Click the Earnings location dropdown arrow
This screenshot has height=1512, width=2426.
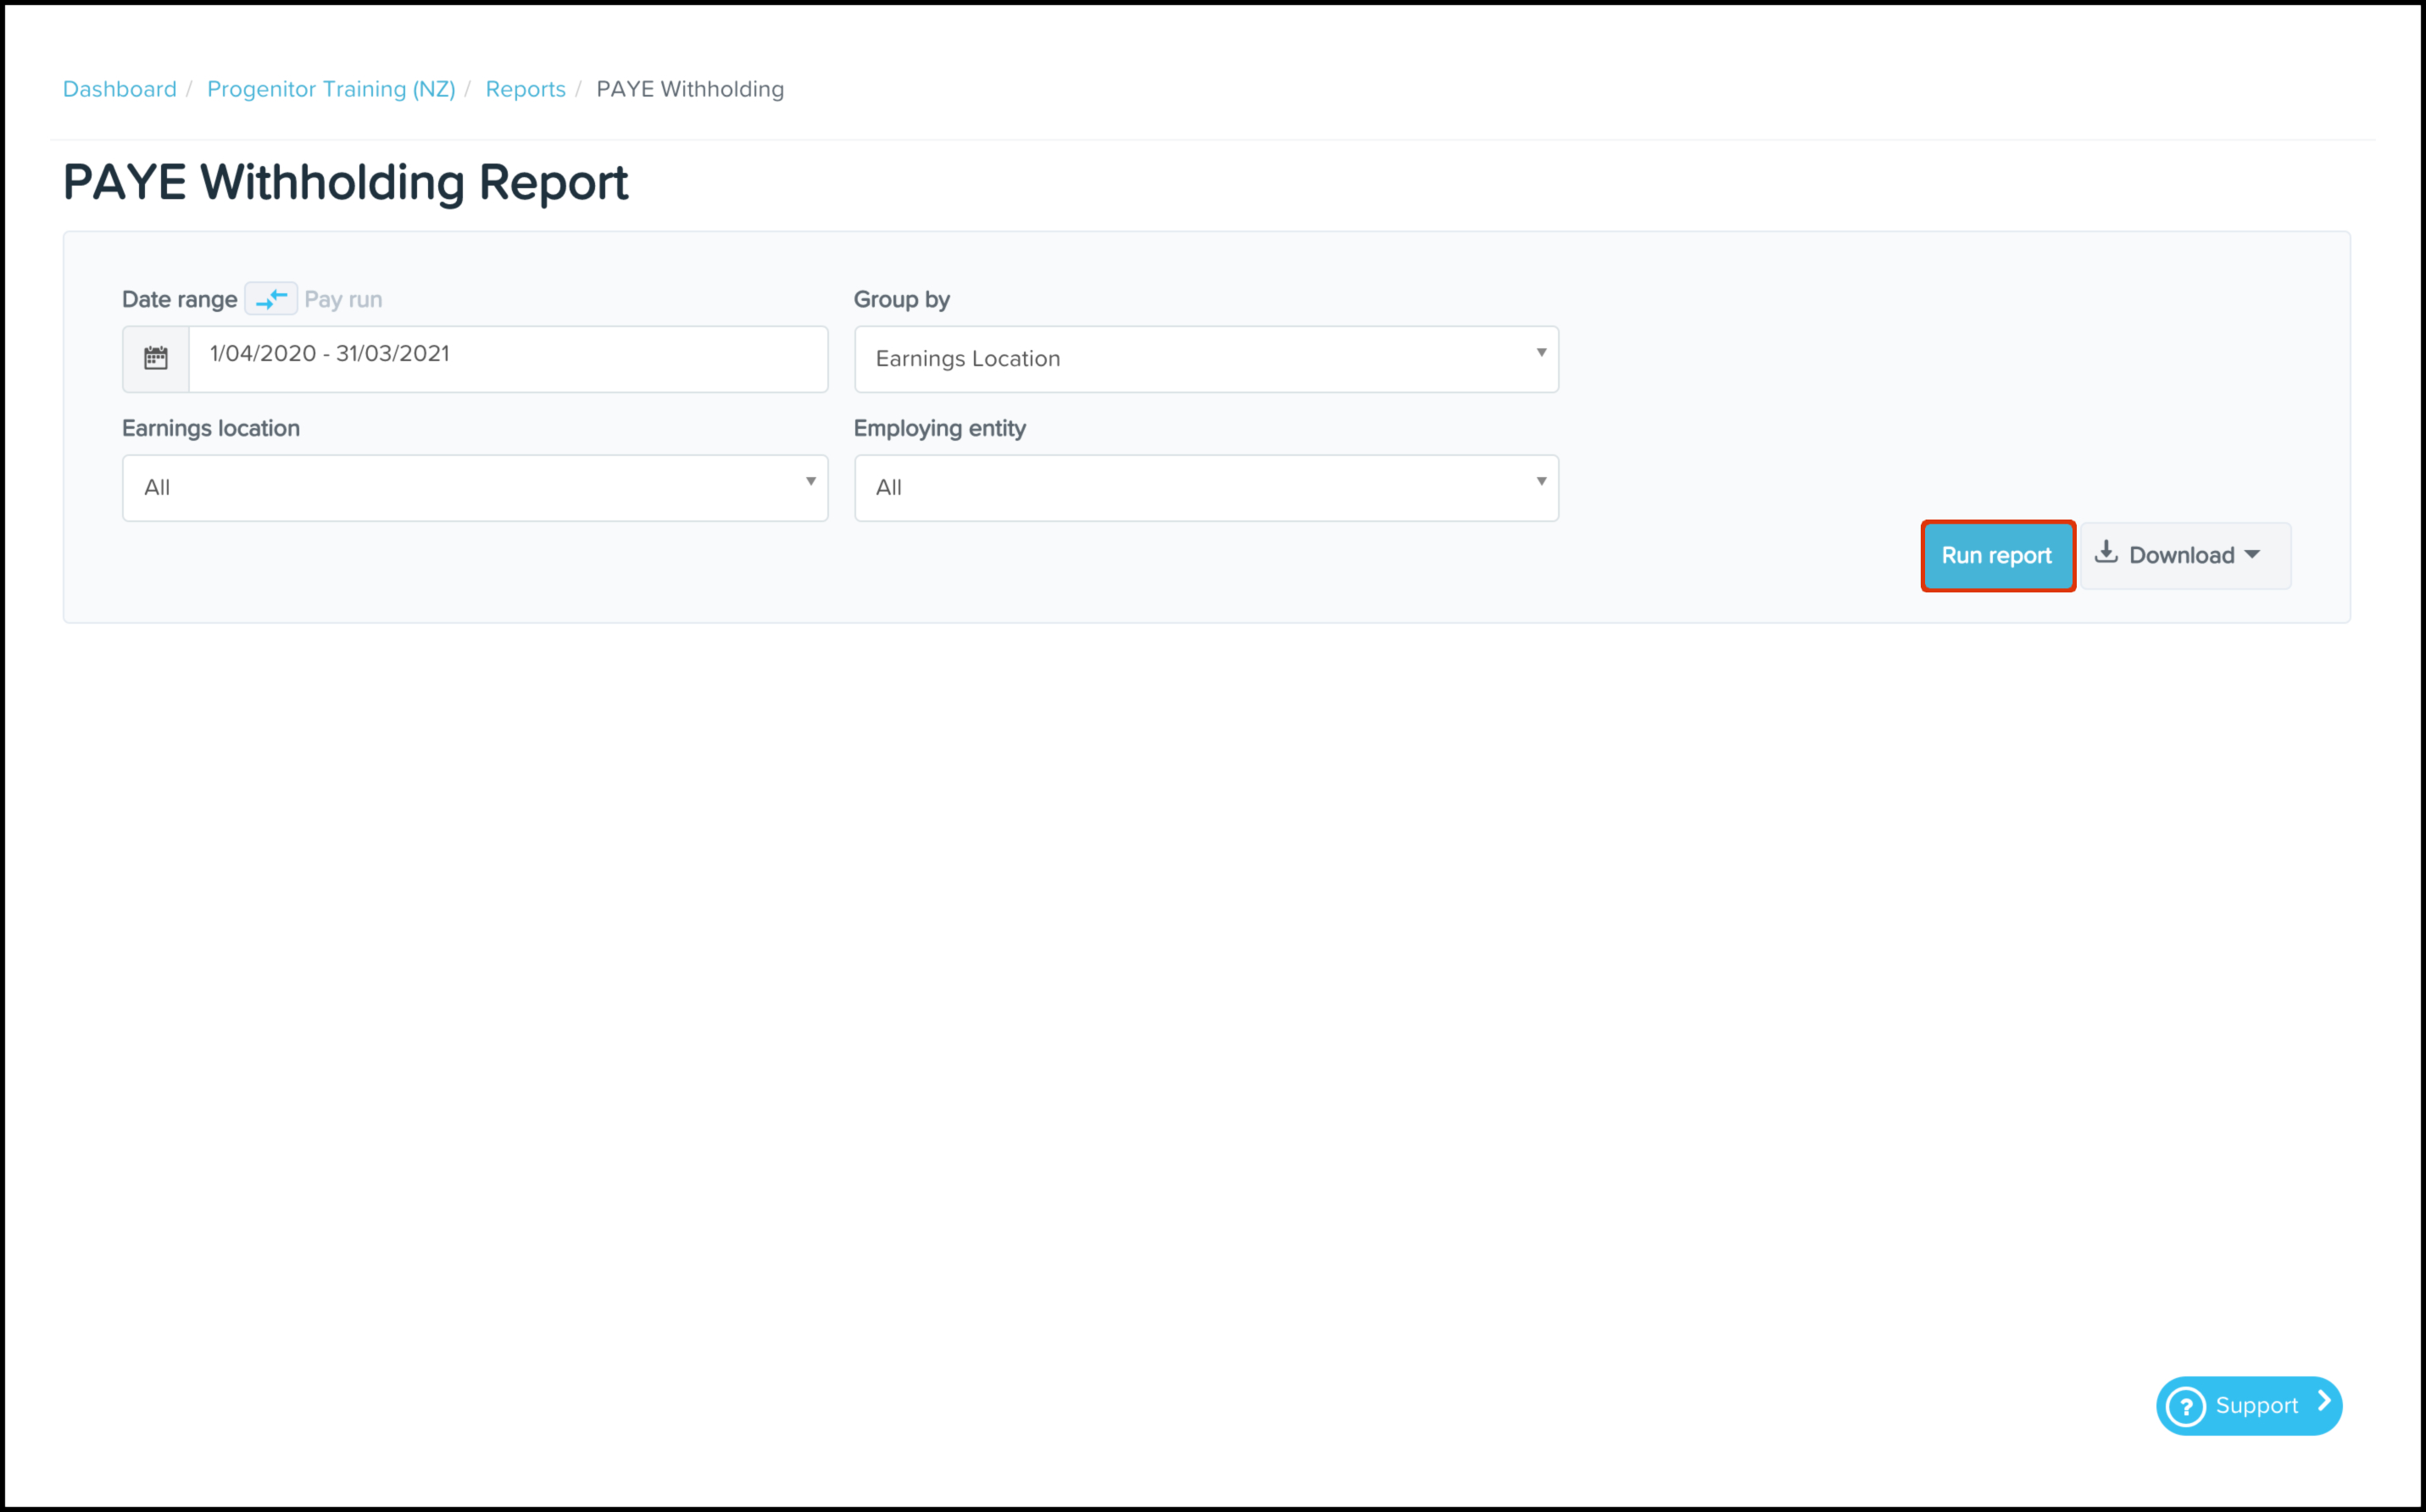click(810, 482)
